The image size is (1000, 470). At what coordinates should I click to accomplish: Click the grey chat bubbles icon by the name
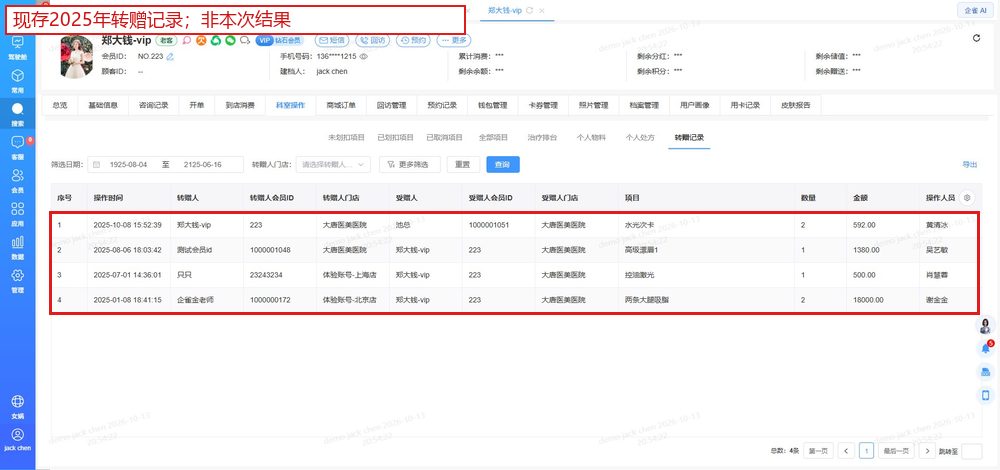(x=245, y=40)
